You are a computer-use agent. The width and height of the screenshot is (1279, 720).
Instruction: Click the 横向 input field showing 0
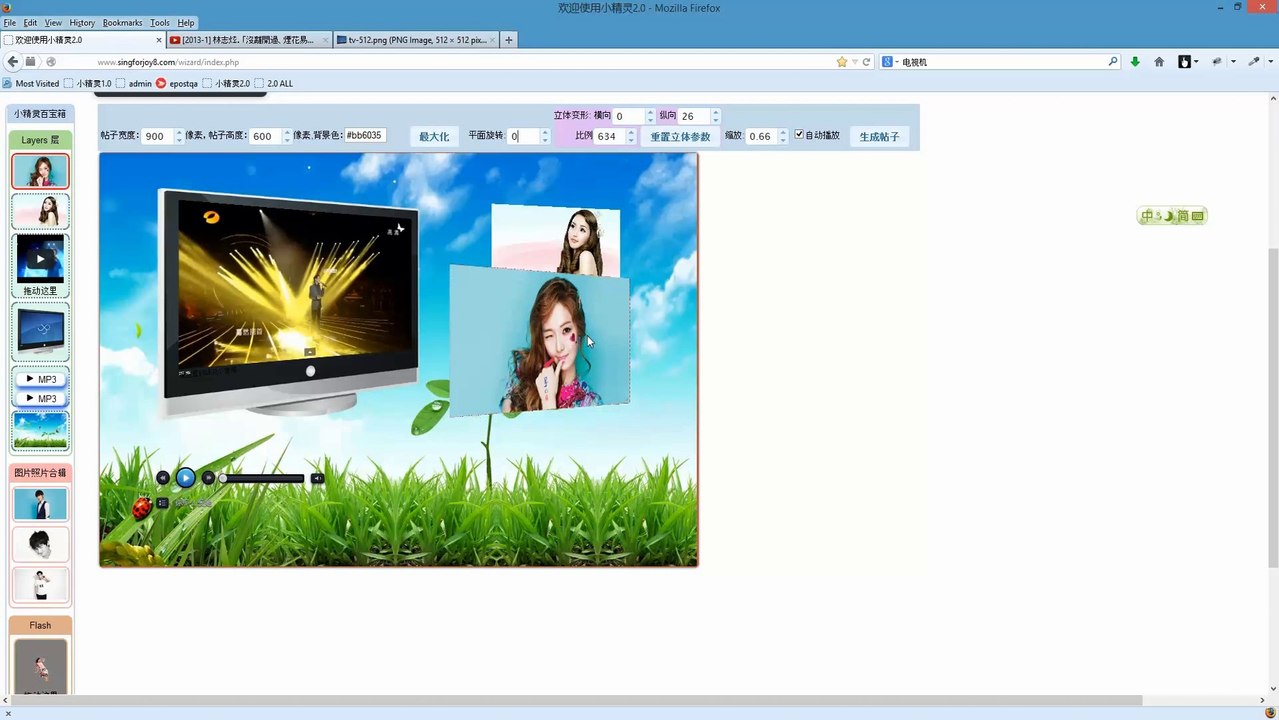coord(628,116)
